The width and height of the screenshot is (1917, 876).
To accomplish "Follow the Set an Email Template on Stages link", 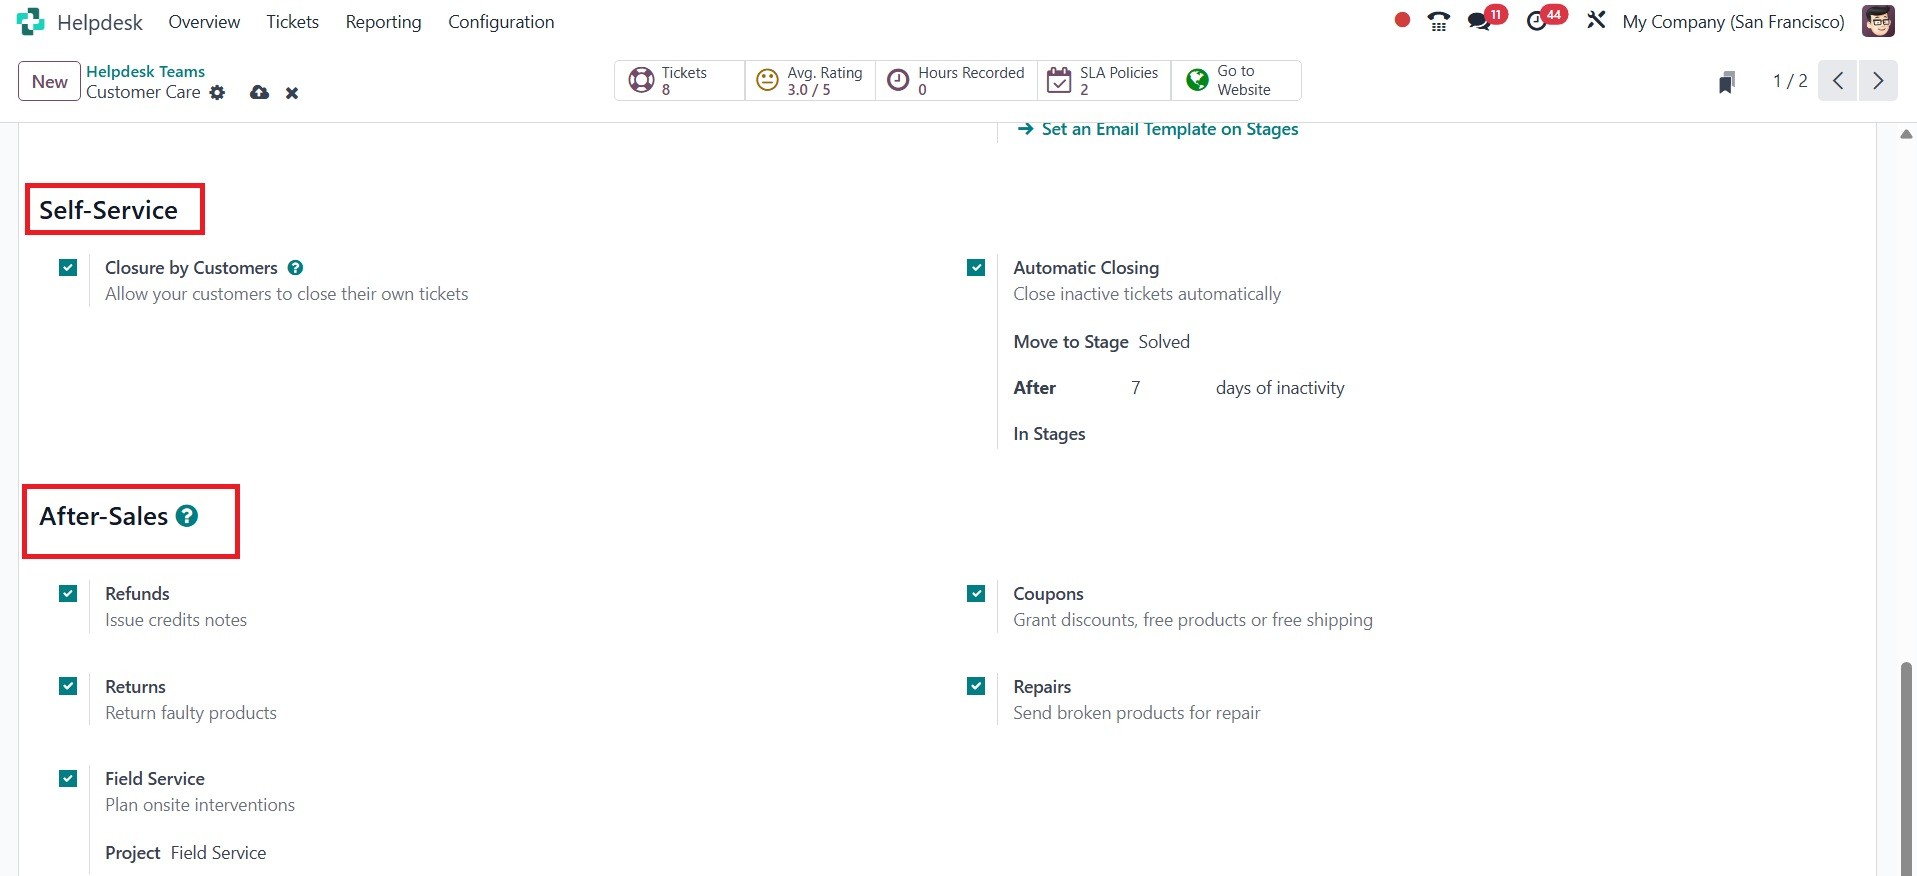I will point(1169,129).
